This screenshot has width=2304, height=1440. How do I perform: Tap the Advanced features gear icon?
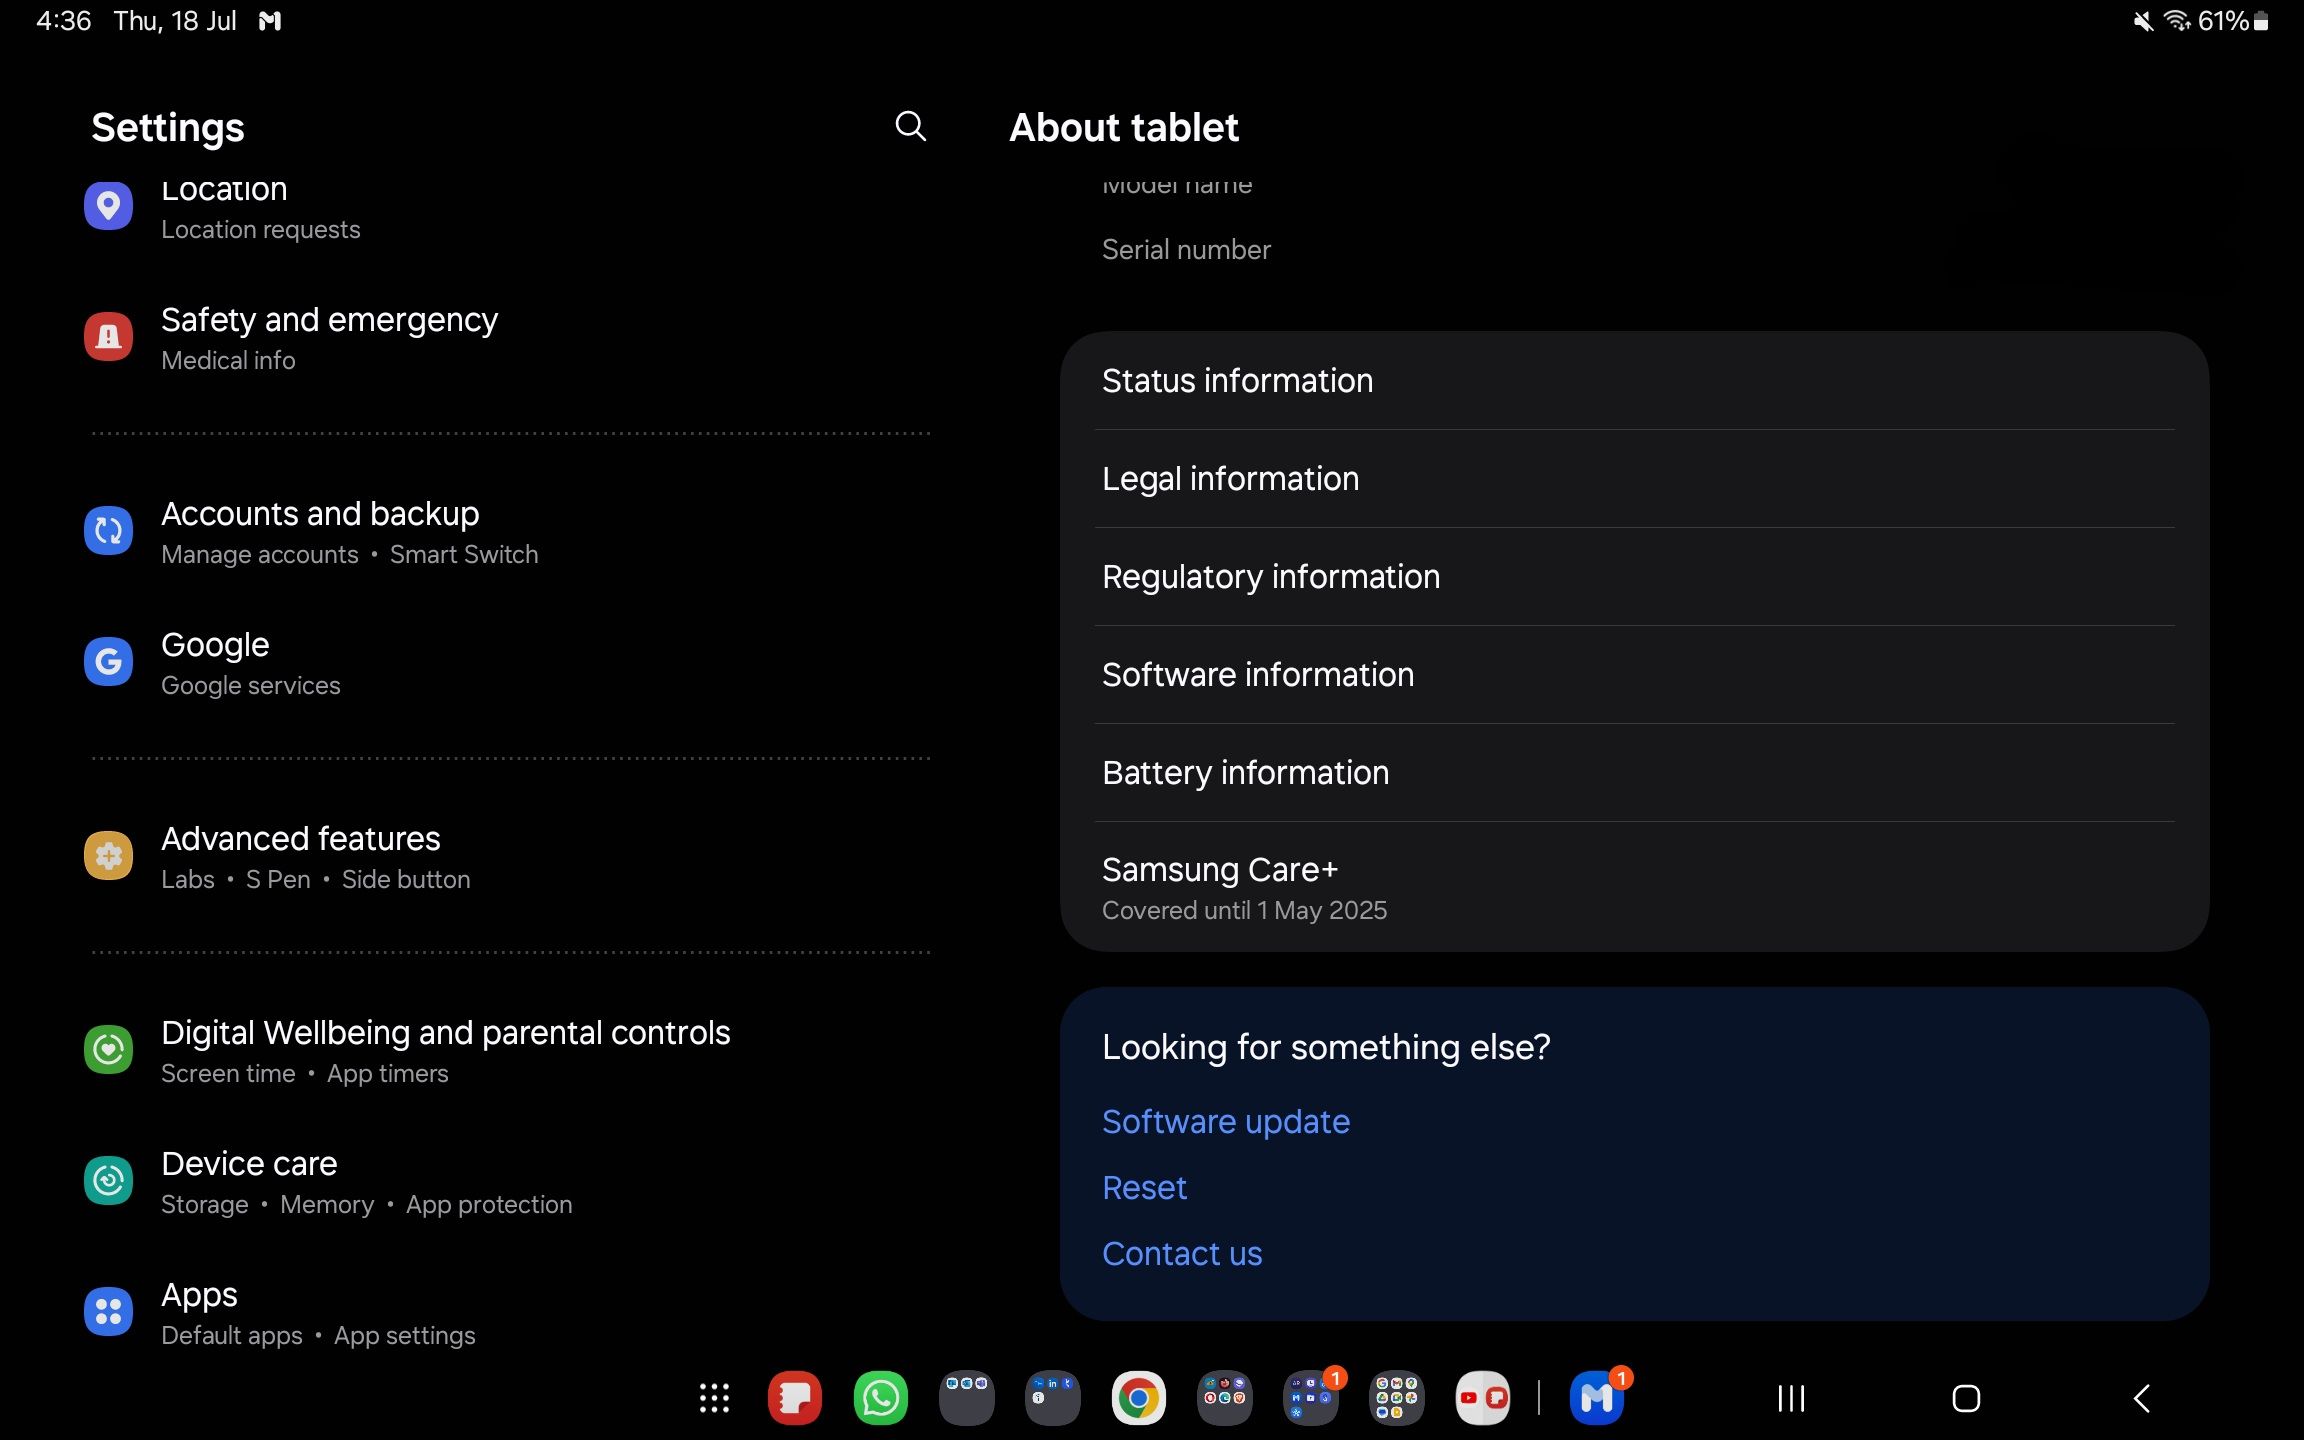pyautogui.click(x=108, y=855)
